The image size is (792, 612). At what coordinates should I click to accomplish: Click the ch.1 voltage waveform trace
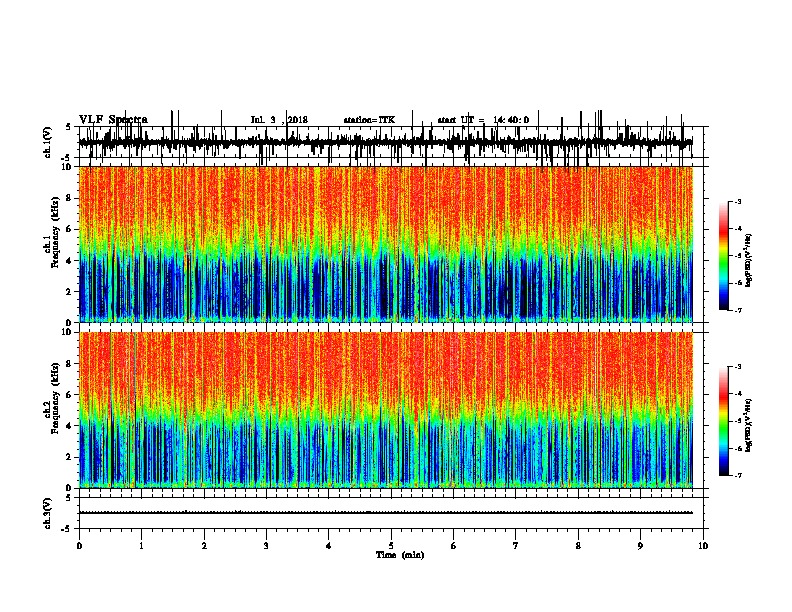tap(385, 142)
